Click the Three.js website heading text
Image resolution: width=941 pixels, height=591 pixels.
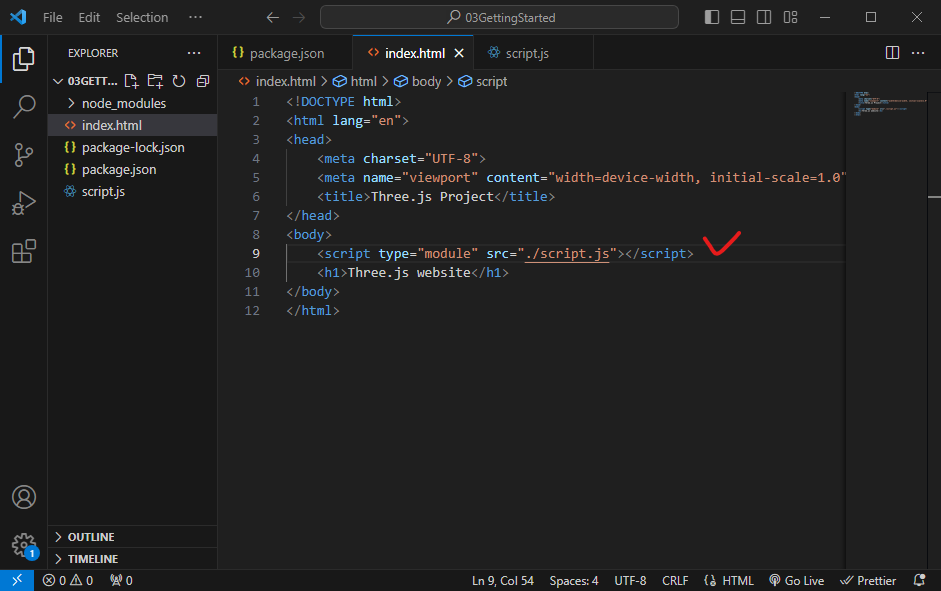[x=409, y=272]
